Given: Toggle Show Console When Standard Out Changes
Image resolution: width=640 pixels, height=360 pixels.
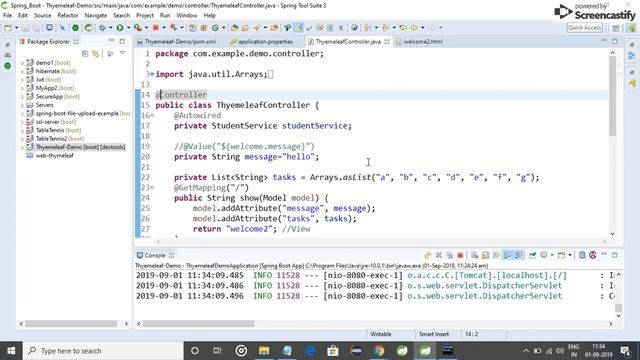Looking at the screenshot, I should tap(507, 255).
